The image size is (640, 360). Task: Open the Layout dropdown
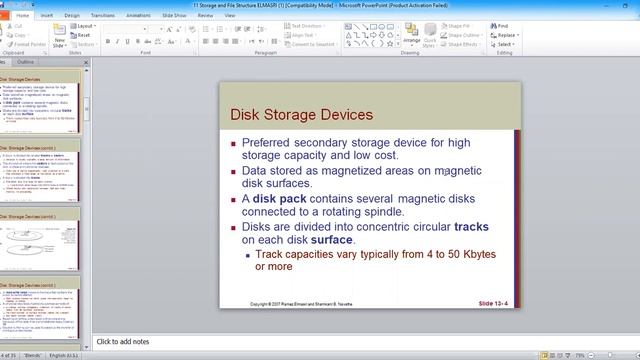point(83,26)
